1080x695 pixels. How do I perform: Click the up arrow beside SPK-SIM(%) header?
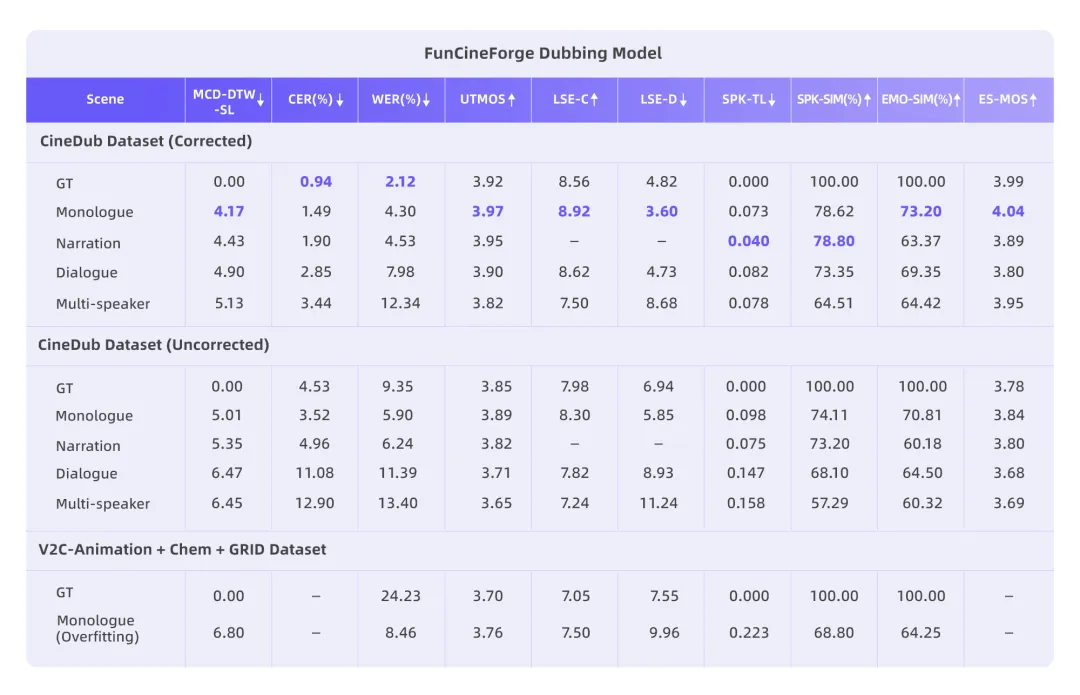point(867,100)
